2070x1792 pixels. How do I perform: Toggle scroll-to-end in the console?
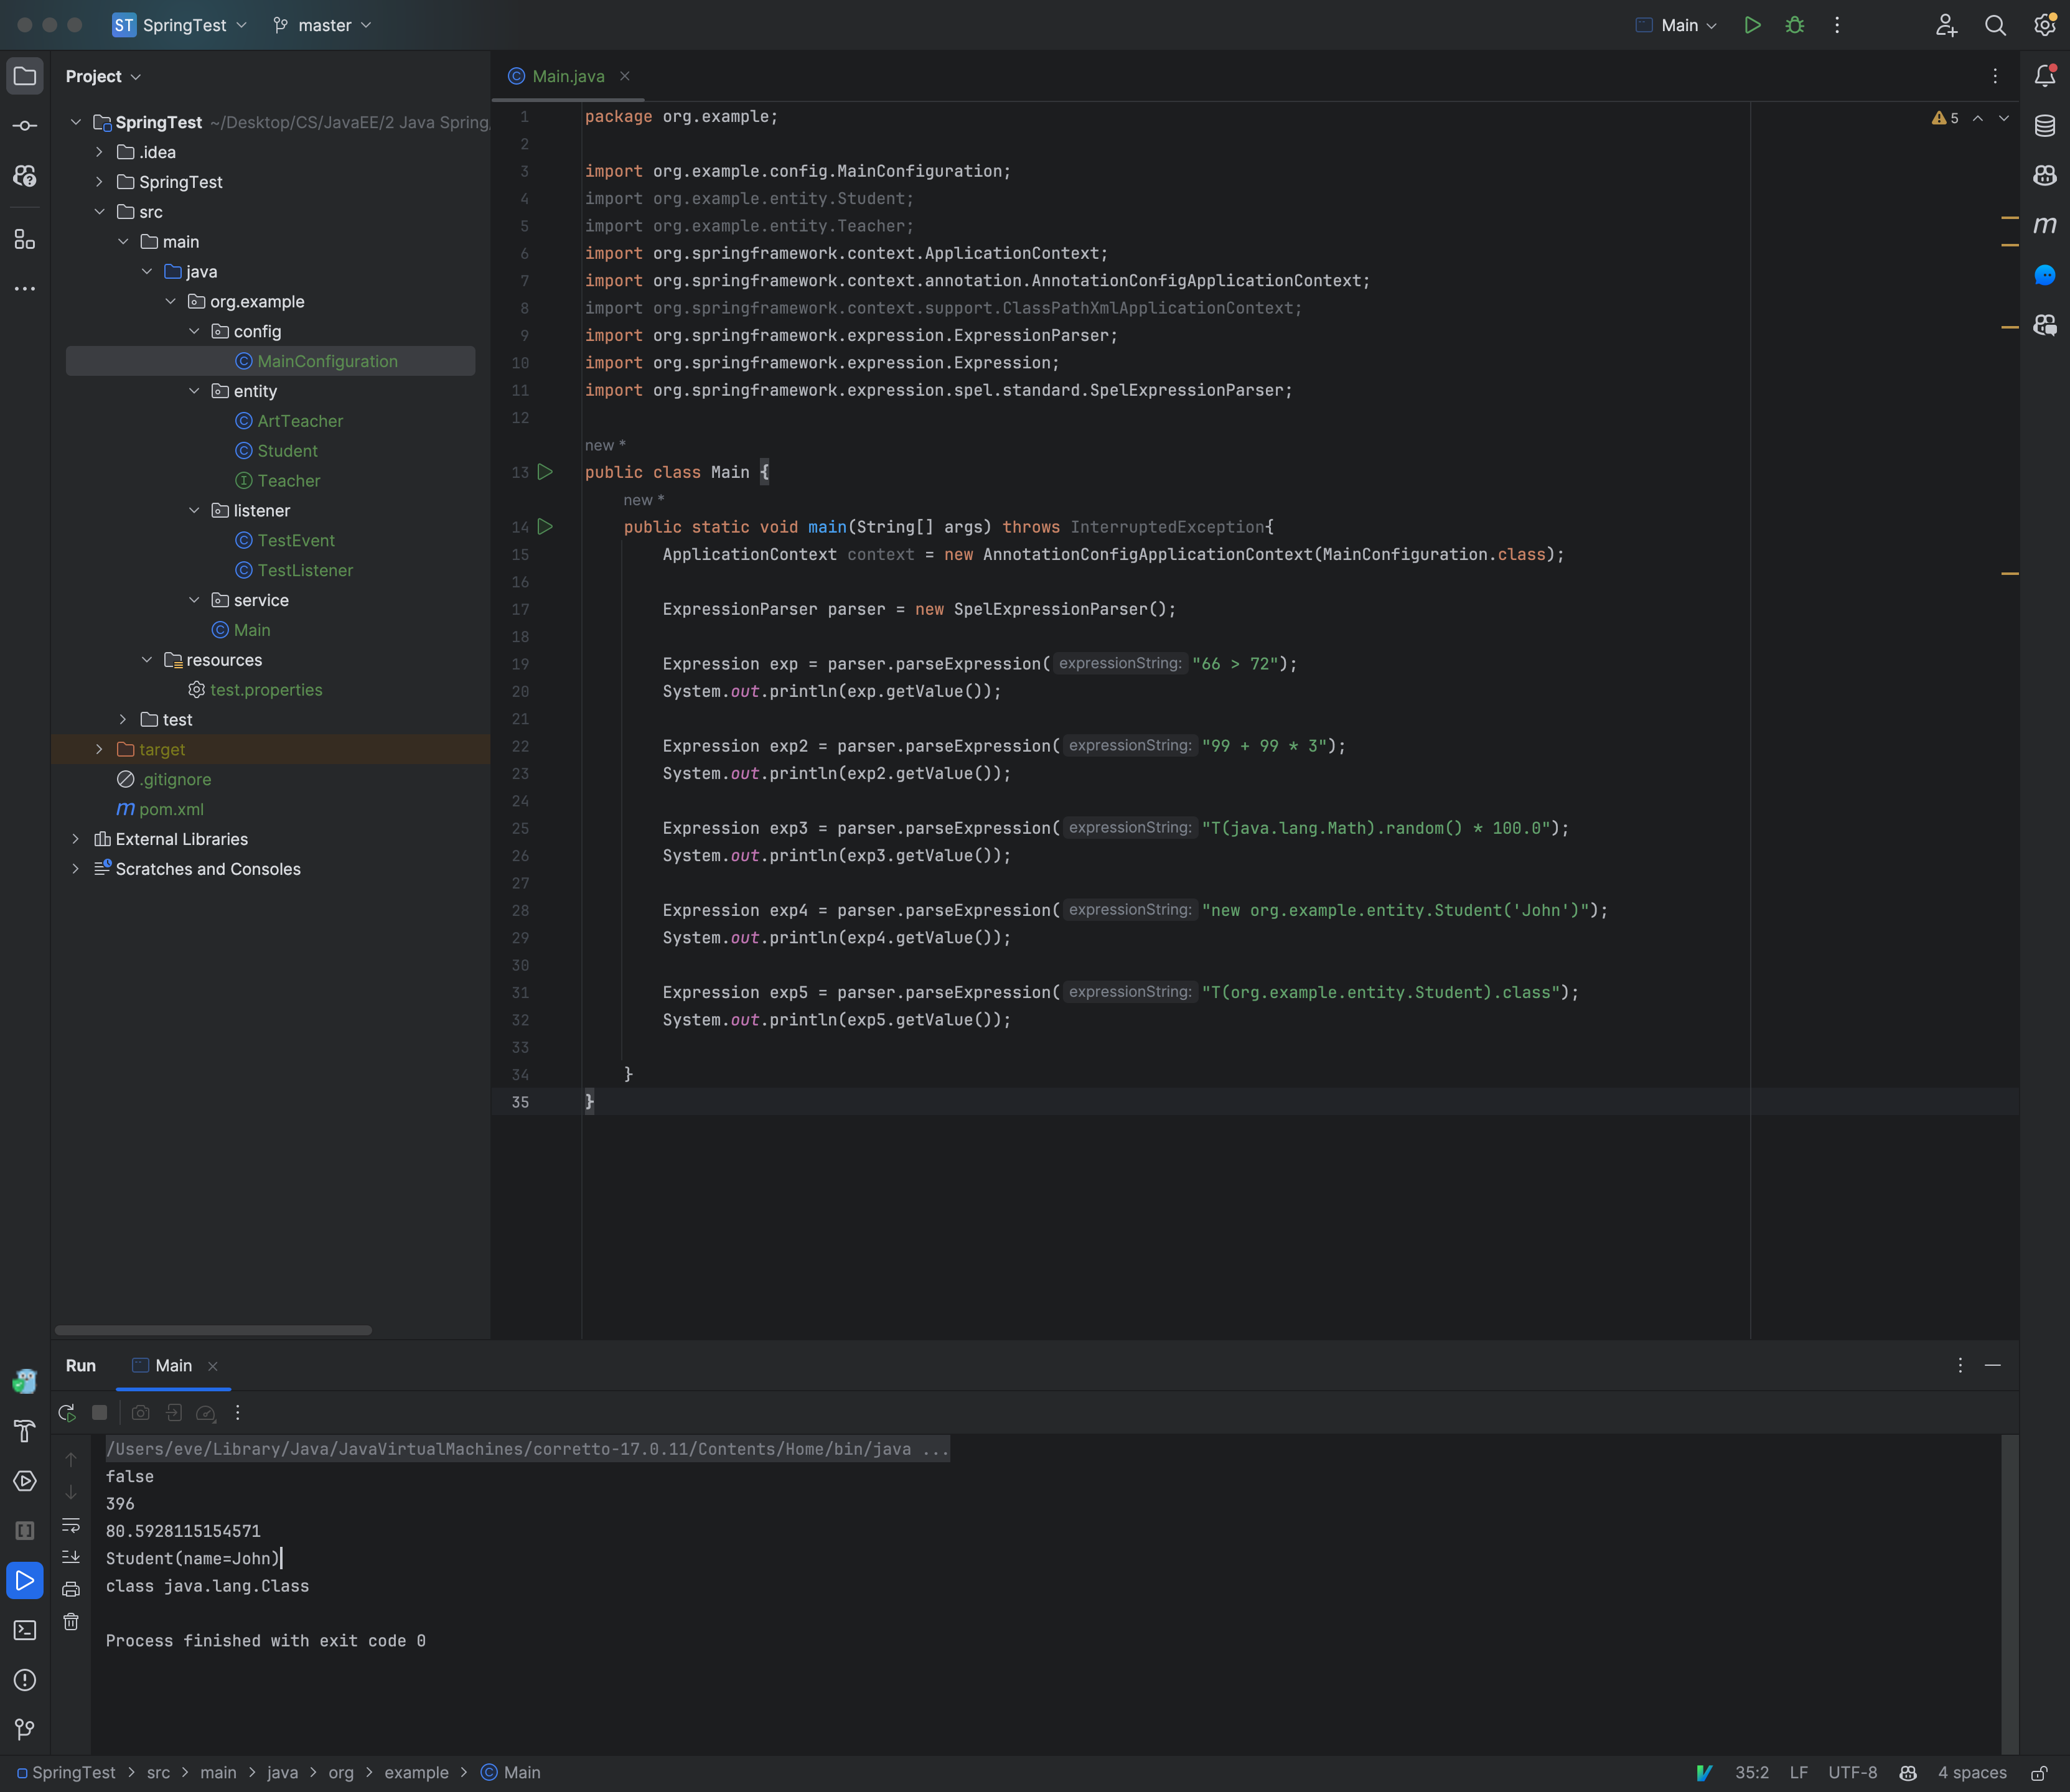point(71,1556)
